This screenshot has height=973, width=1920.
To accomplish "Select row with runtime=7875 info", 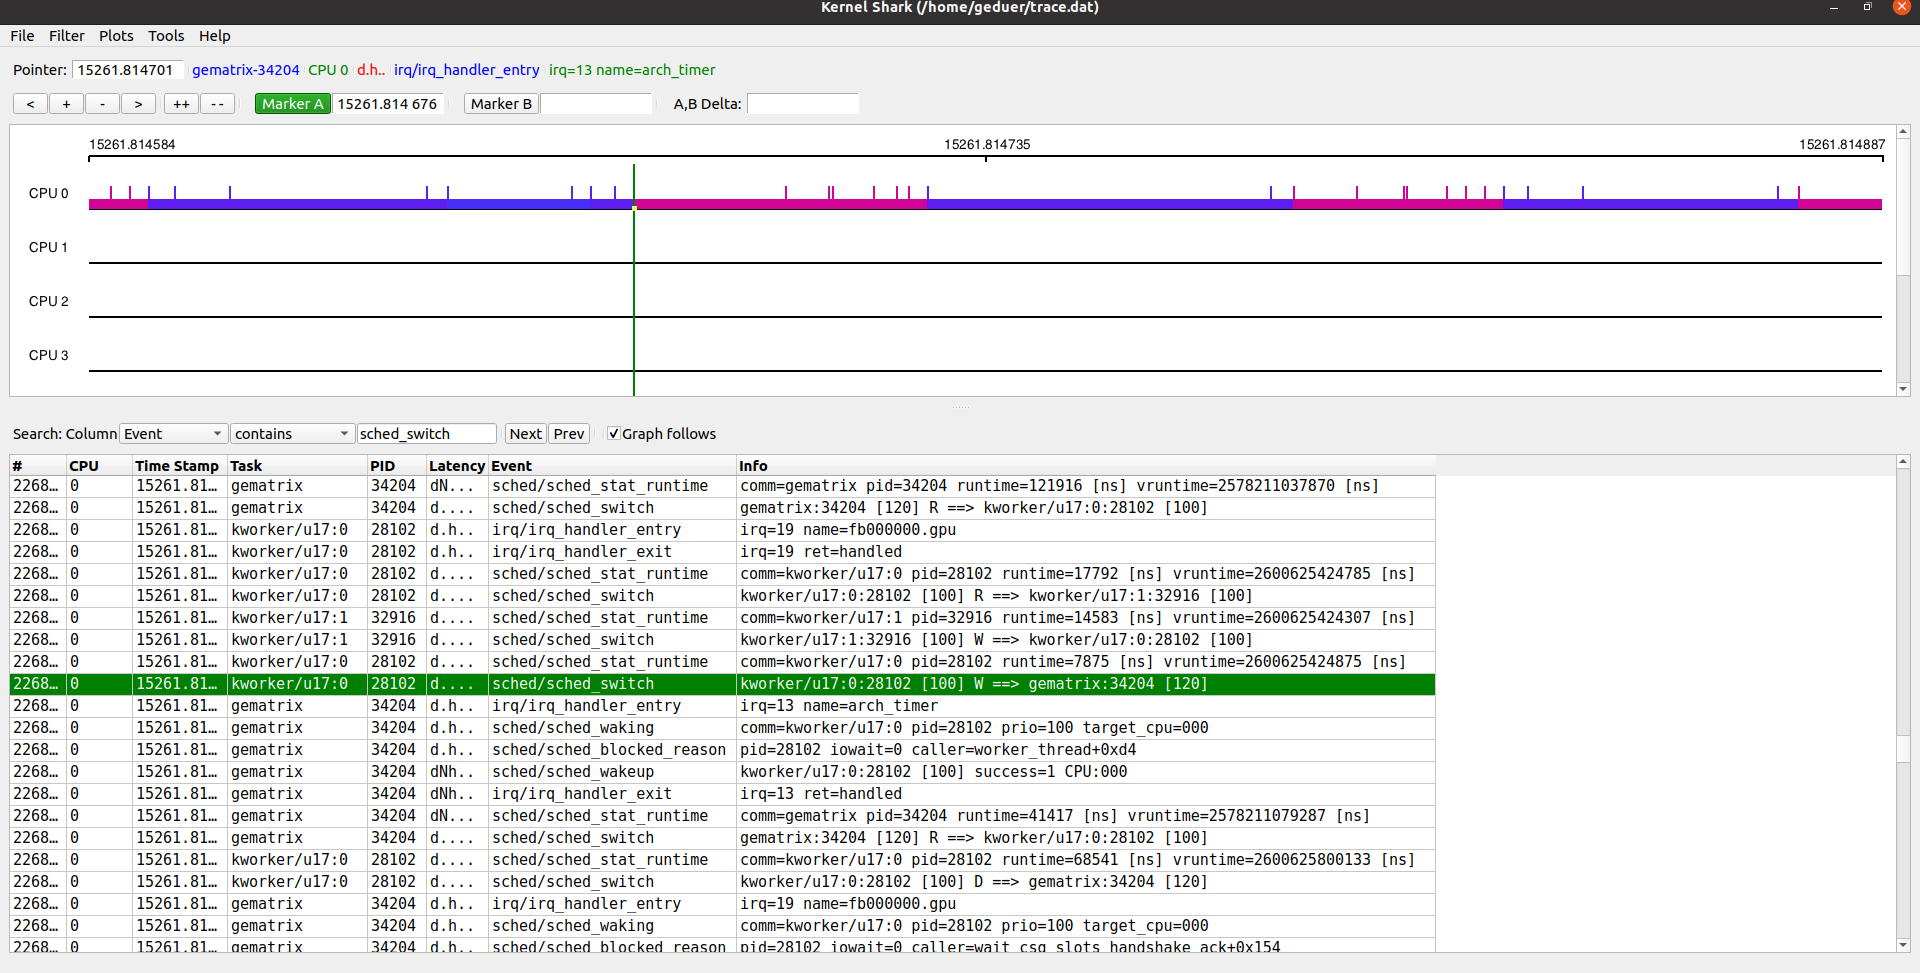I will click(723, 662).
